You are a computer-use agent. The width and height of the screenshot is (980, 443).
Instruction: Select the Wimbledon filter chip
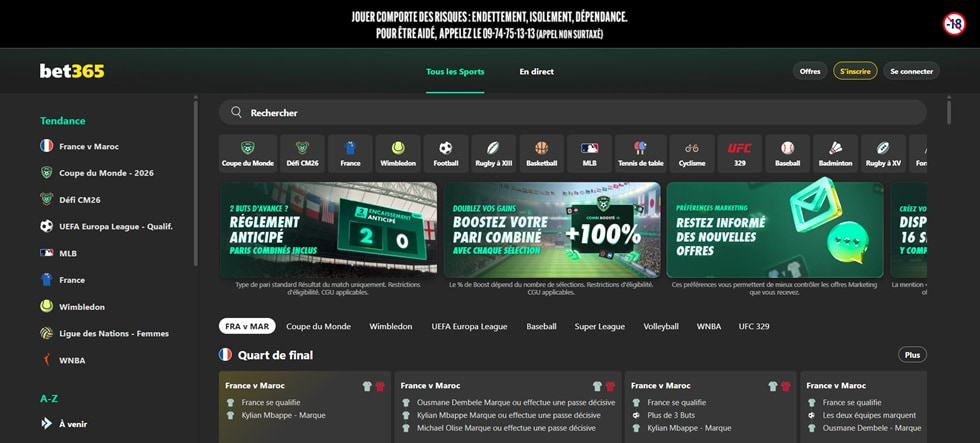point(391,326)
